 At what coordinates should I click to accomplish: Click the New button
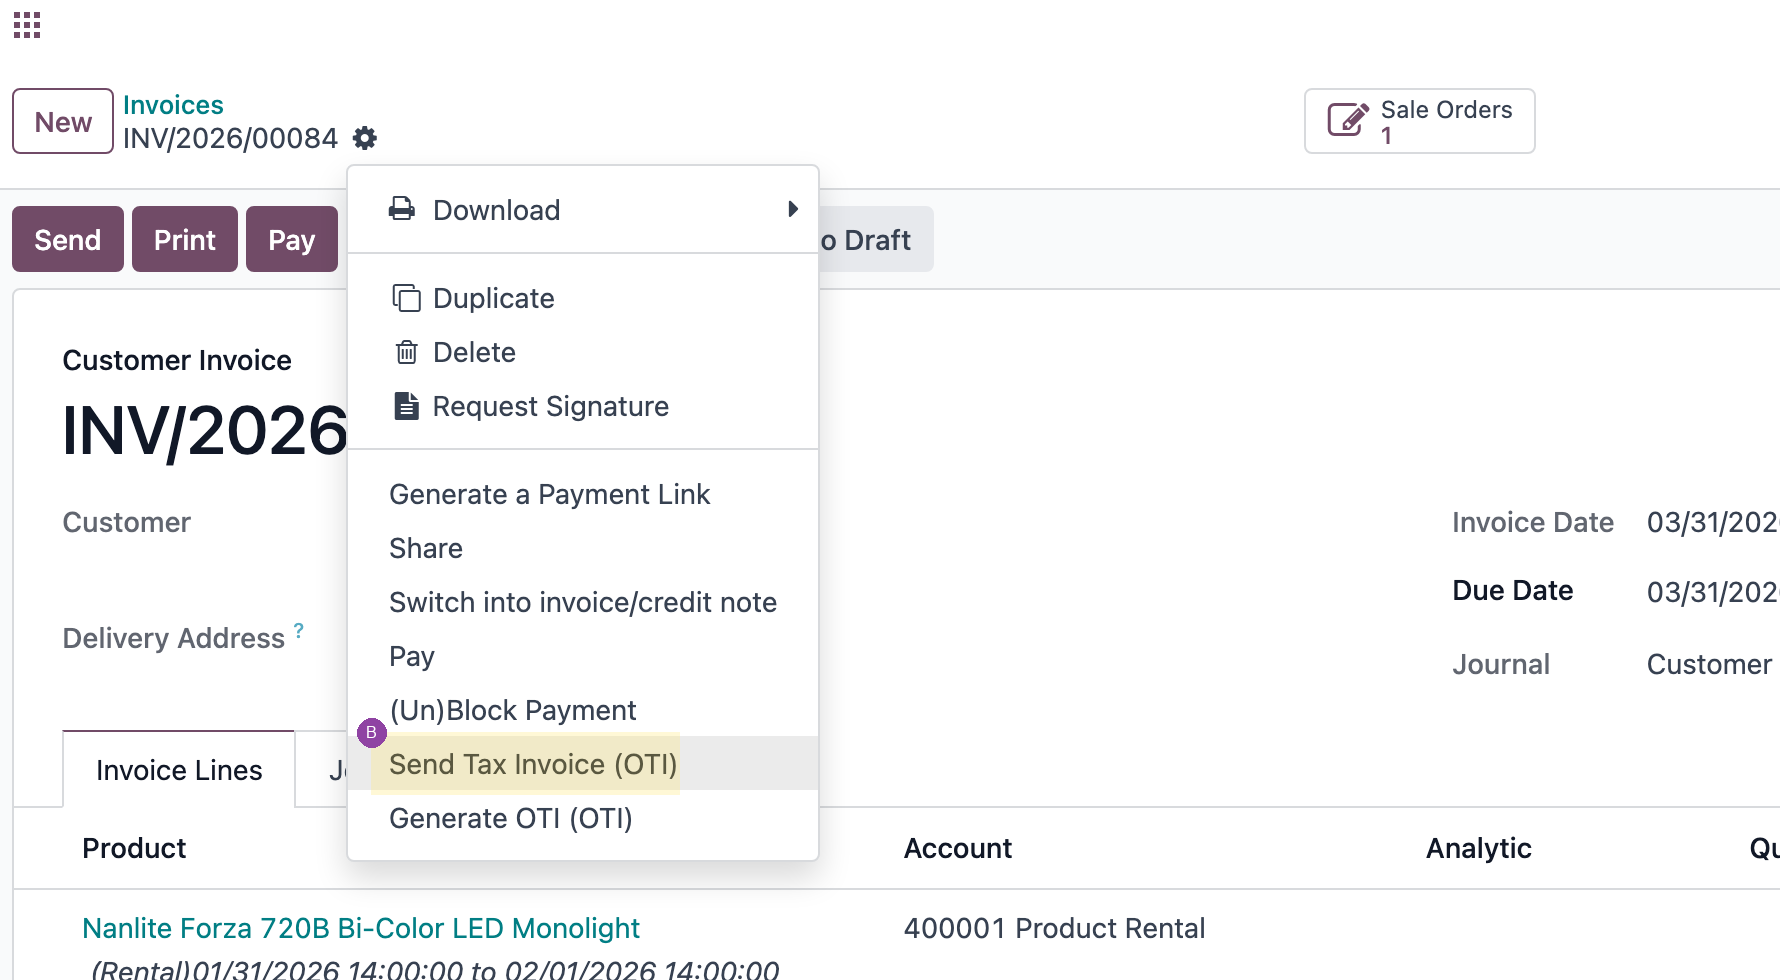(x=63, y=121)
